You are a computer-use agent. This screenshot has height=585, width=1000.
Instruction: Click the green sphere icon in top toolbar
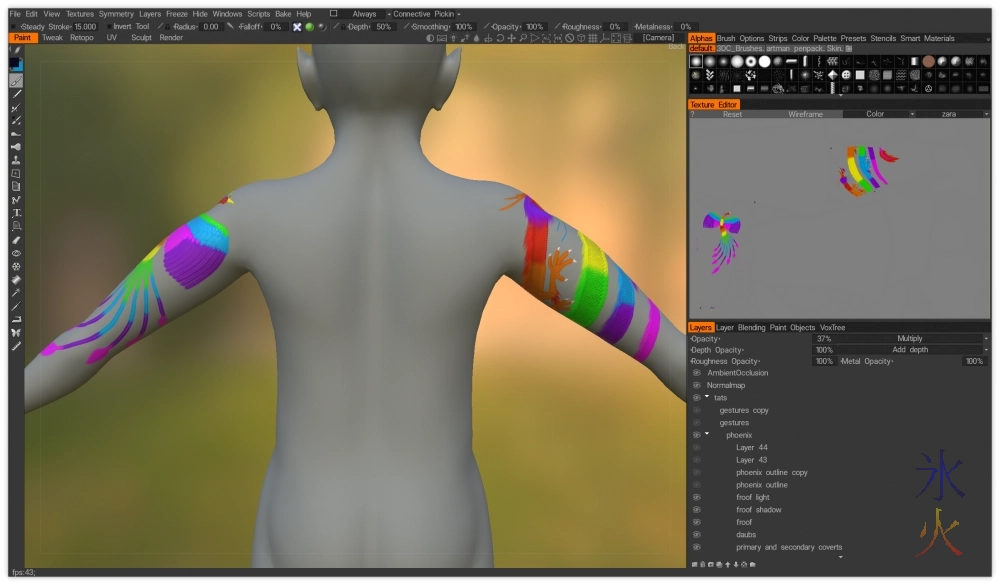[310, 27]
